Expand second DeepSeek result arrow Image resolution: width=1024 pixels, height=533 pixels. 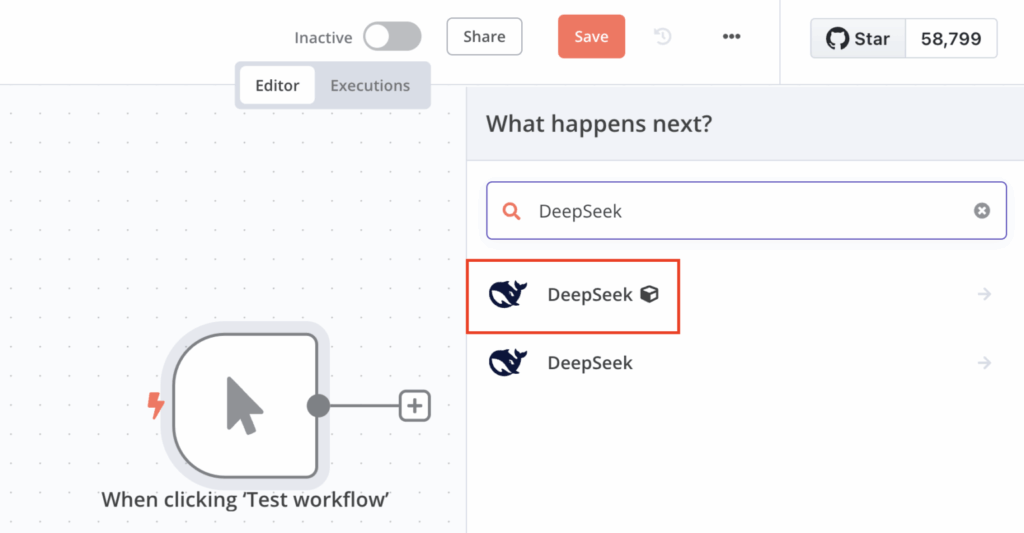[x=984, y=363]
